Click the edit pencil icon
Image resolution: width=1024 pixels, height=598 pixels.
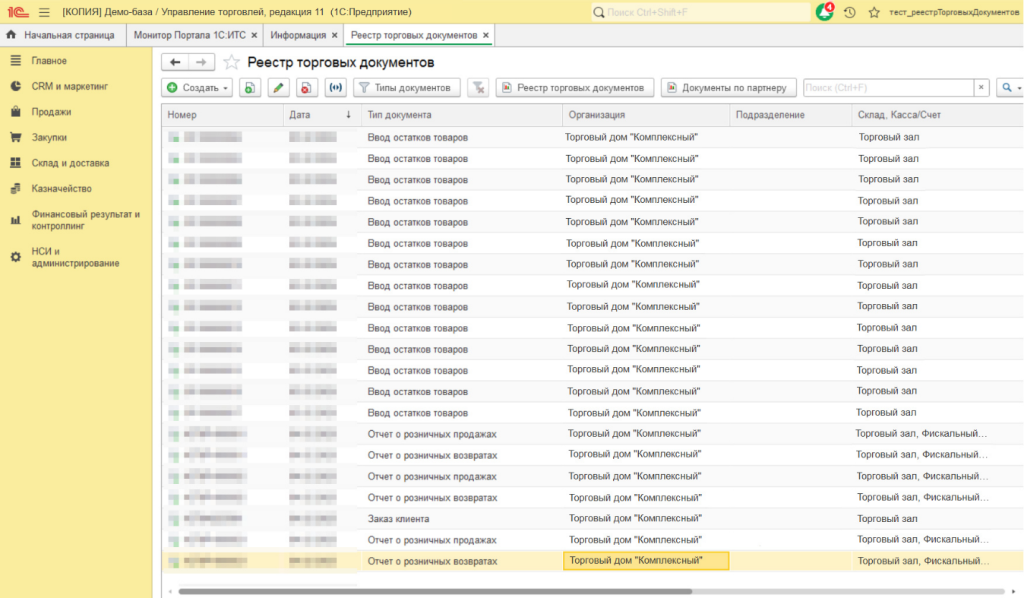pyautogui.click(x=278, y=87)
